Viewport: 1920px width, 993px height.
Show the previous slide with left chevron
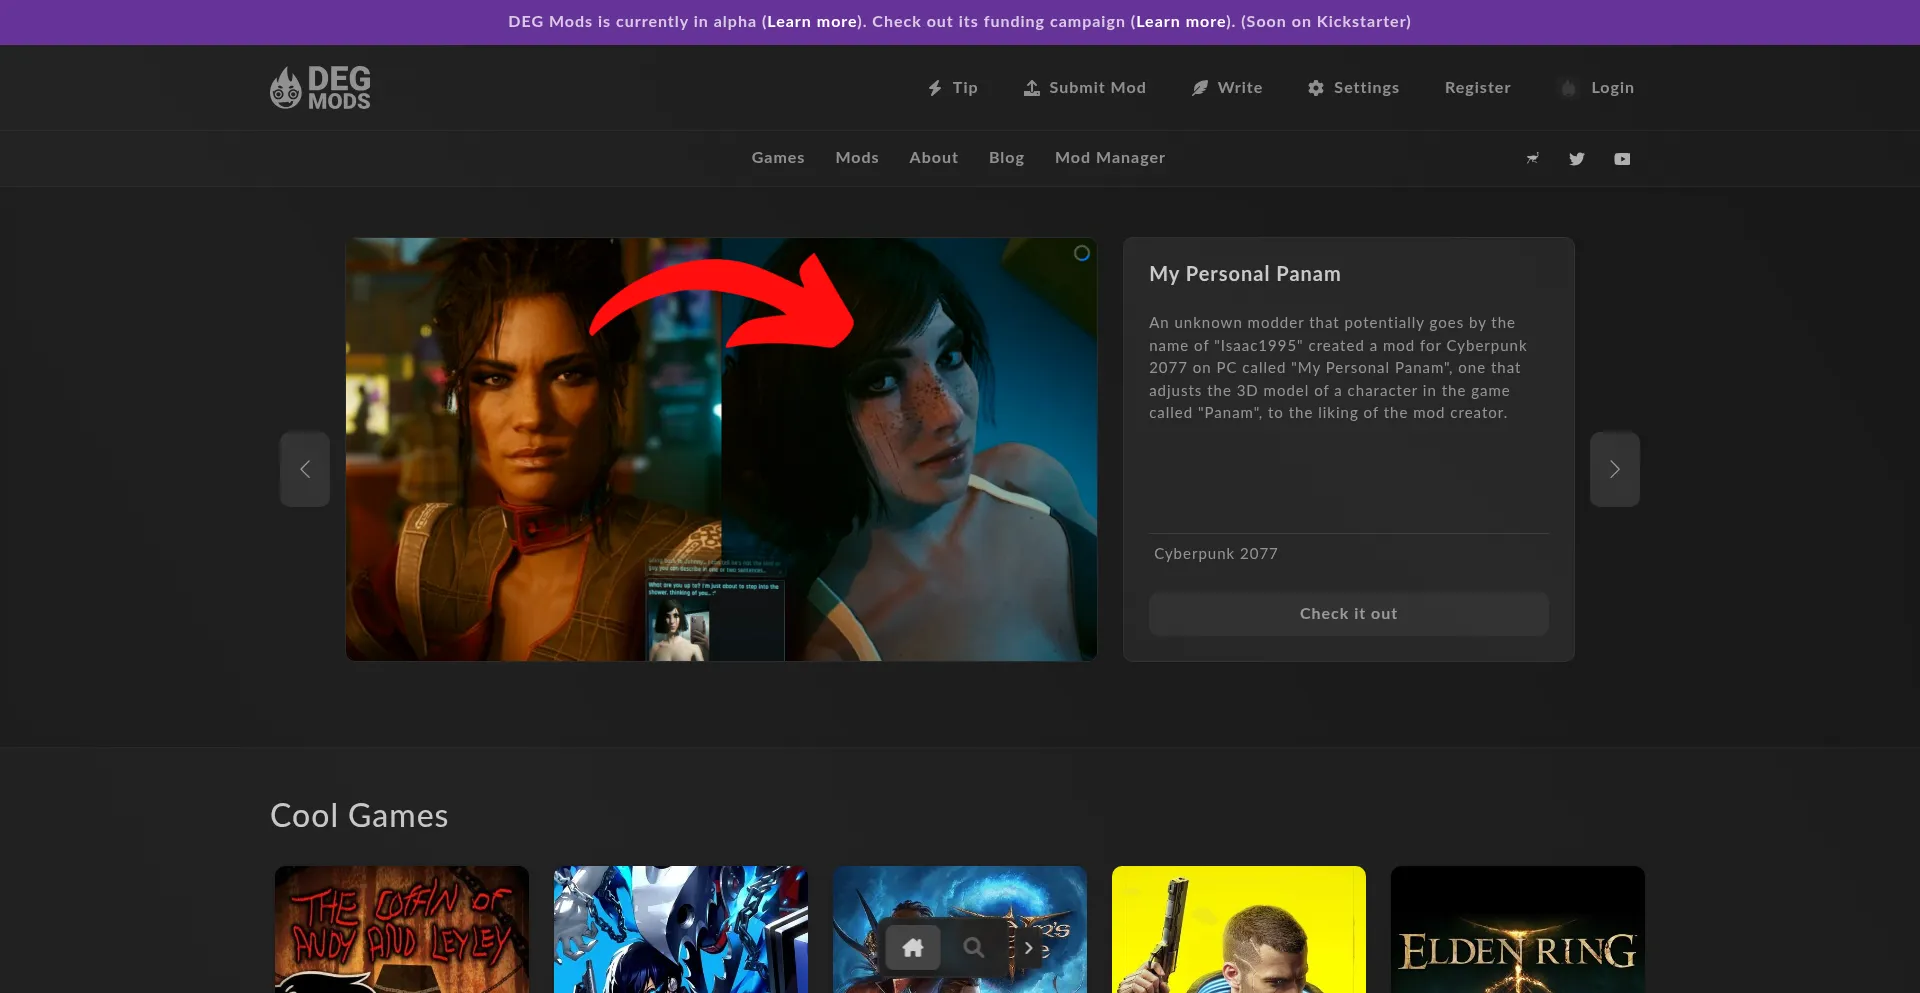(305, 469)
